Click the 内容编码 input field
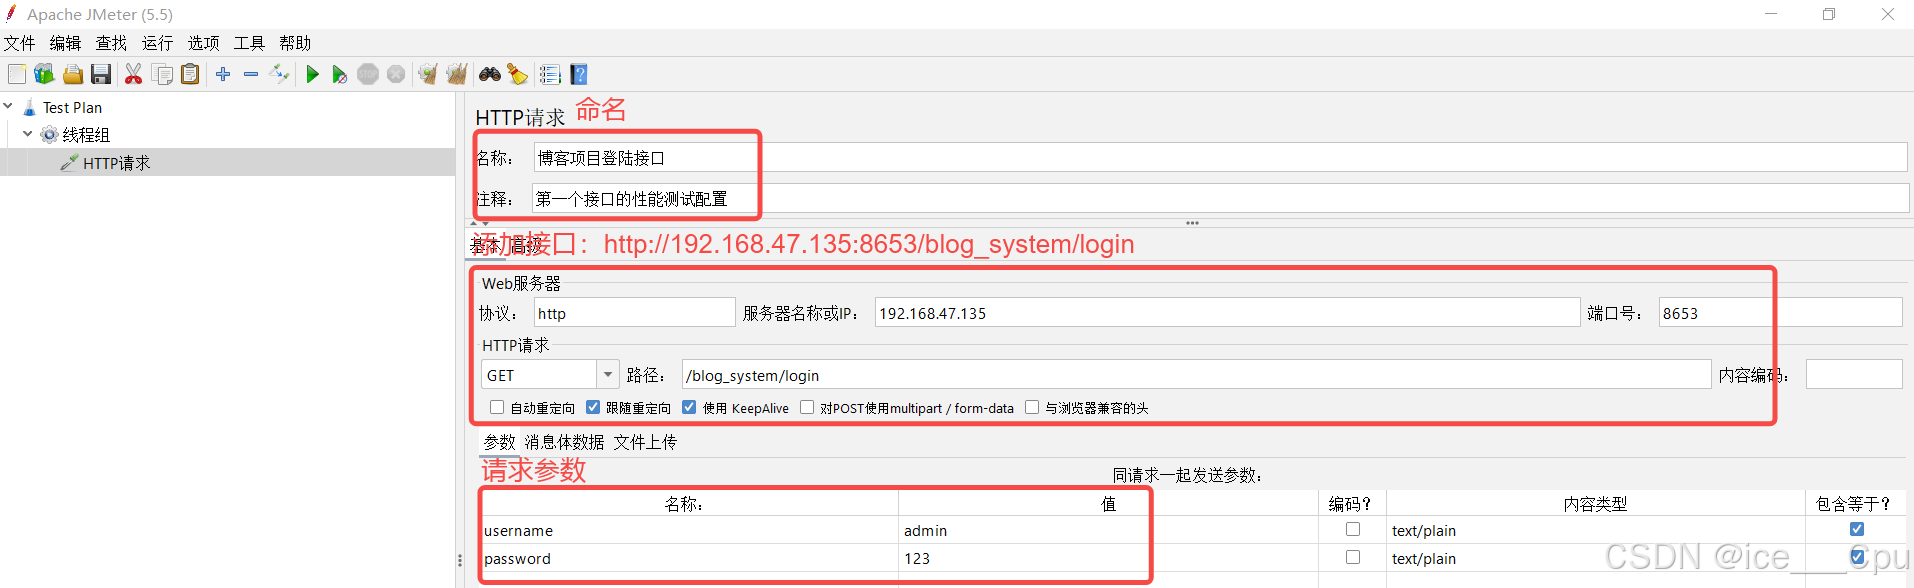1914x588 pixels. pos(1854,375)
